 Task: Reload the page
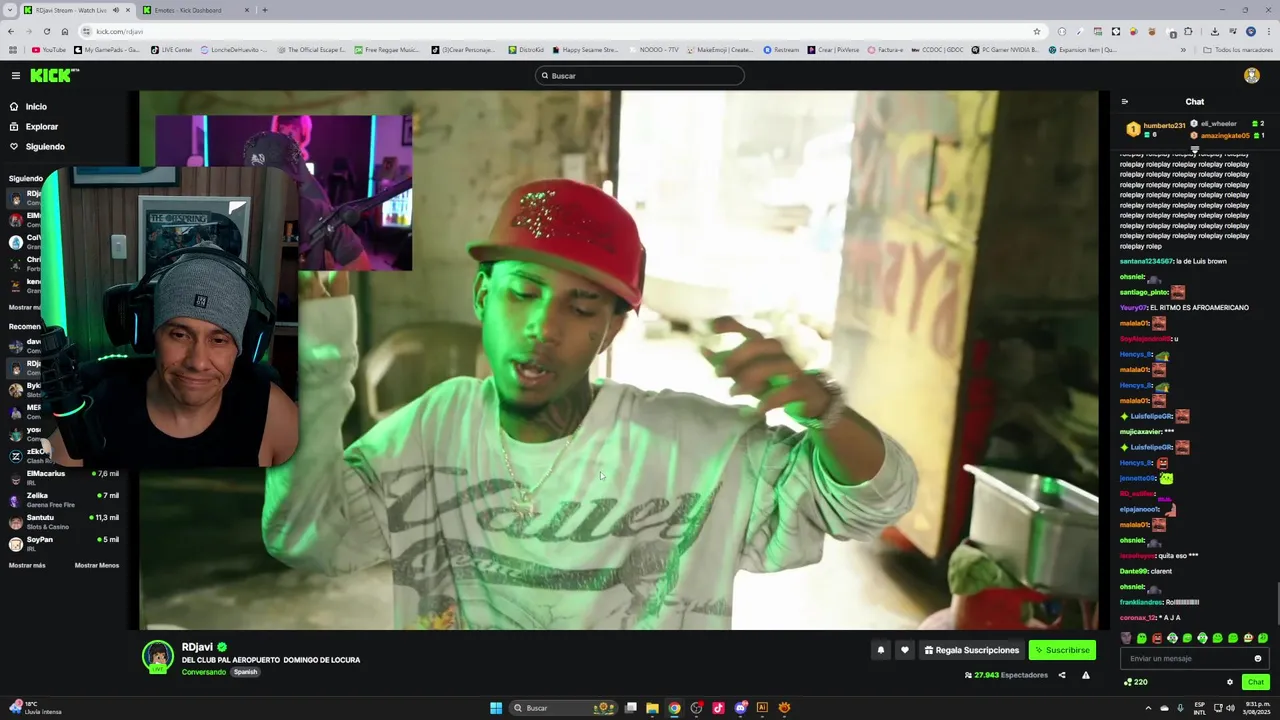coord(47,31)
